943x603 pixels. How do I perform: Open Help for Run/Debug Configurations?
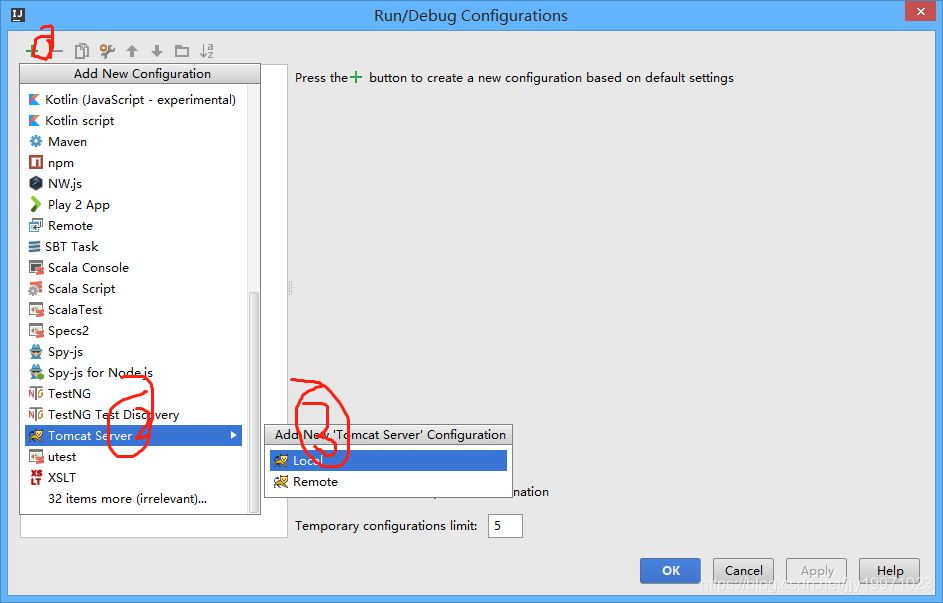coord(889,571)
